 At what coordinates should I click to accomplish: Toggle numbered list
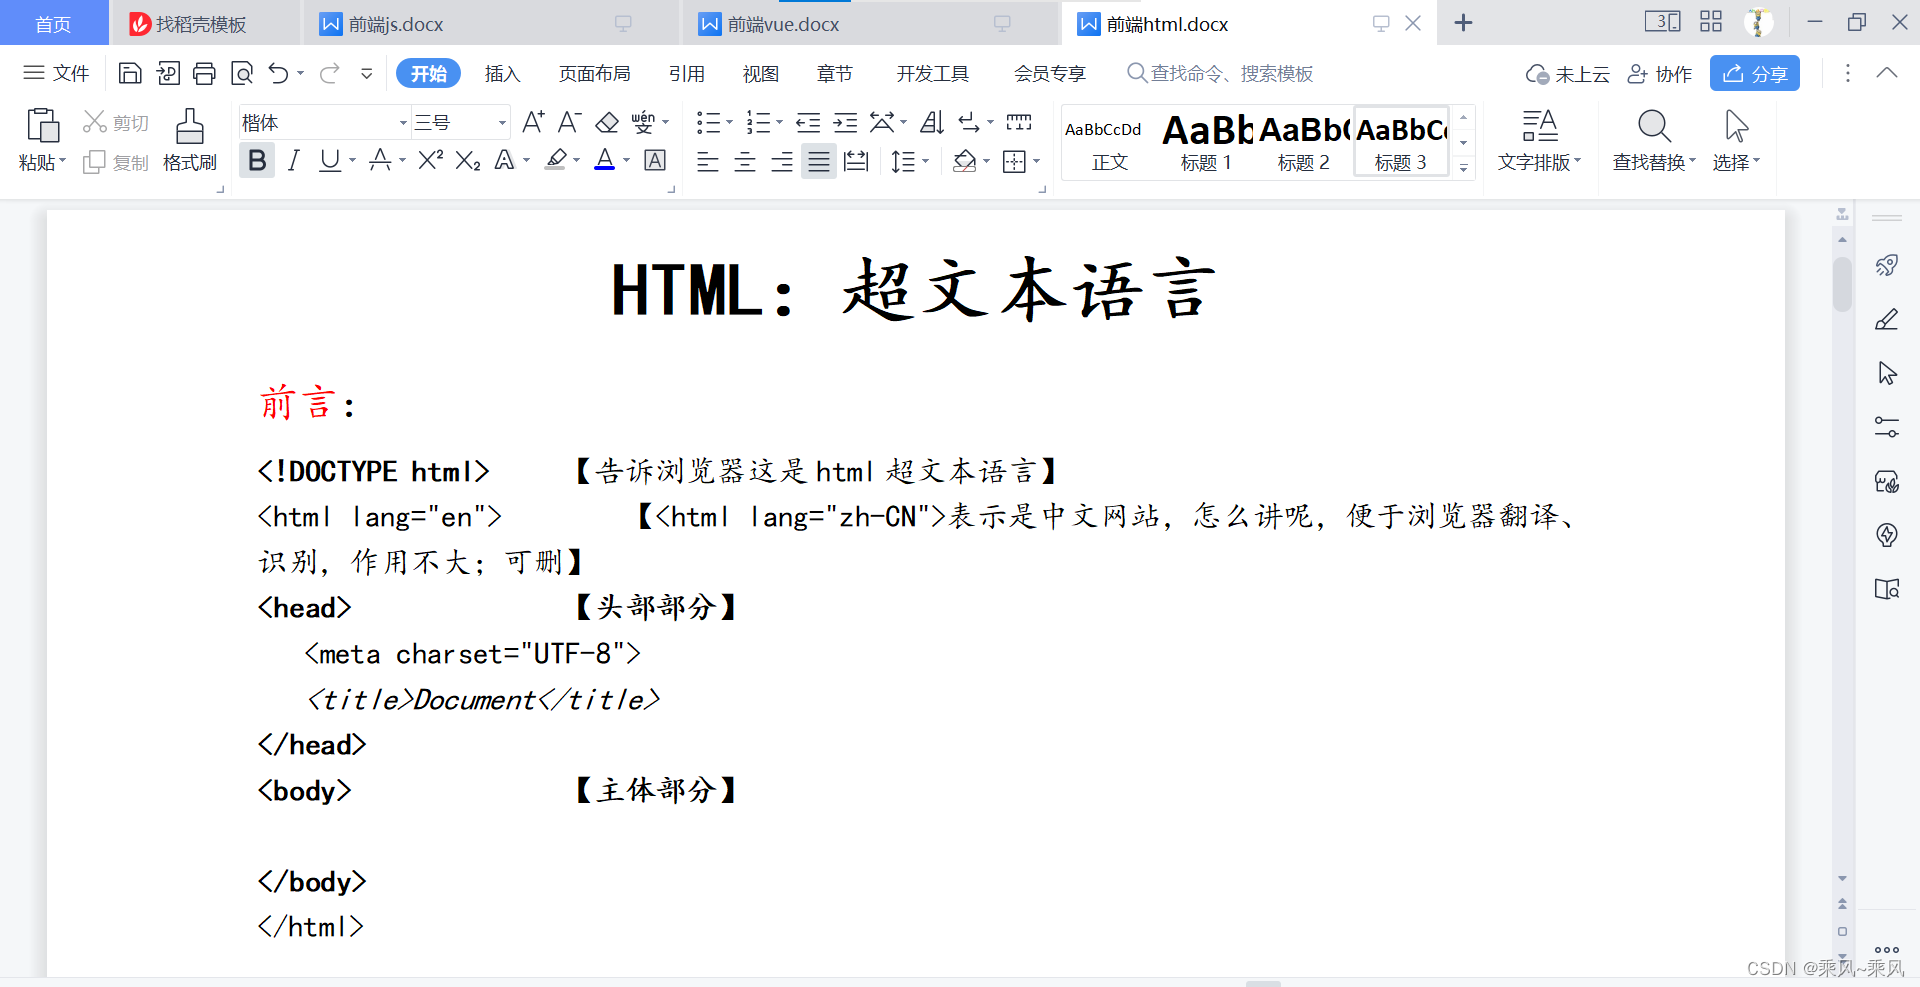coord(758,122)
